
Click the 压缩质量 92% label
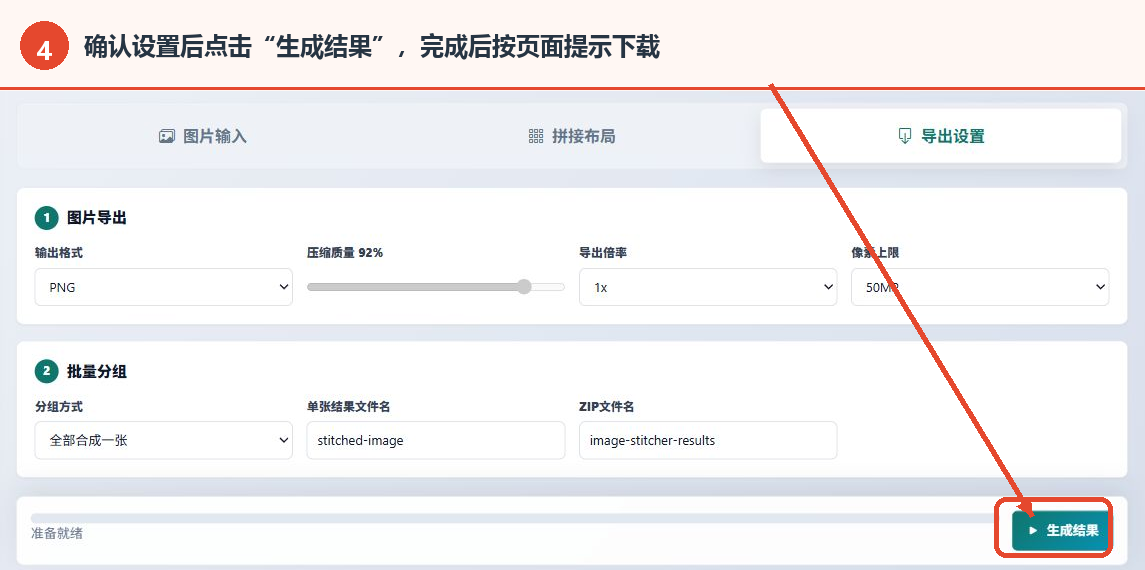pyautogui.click(x=345, y=253)
